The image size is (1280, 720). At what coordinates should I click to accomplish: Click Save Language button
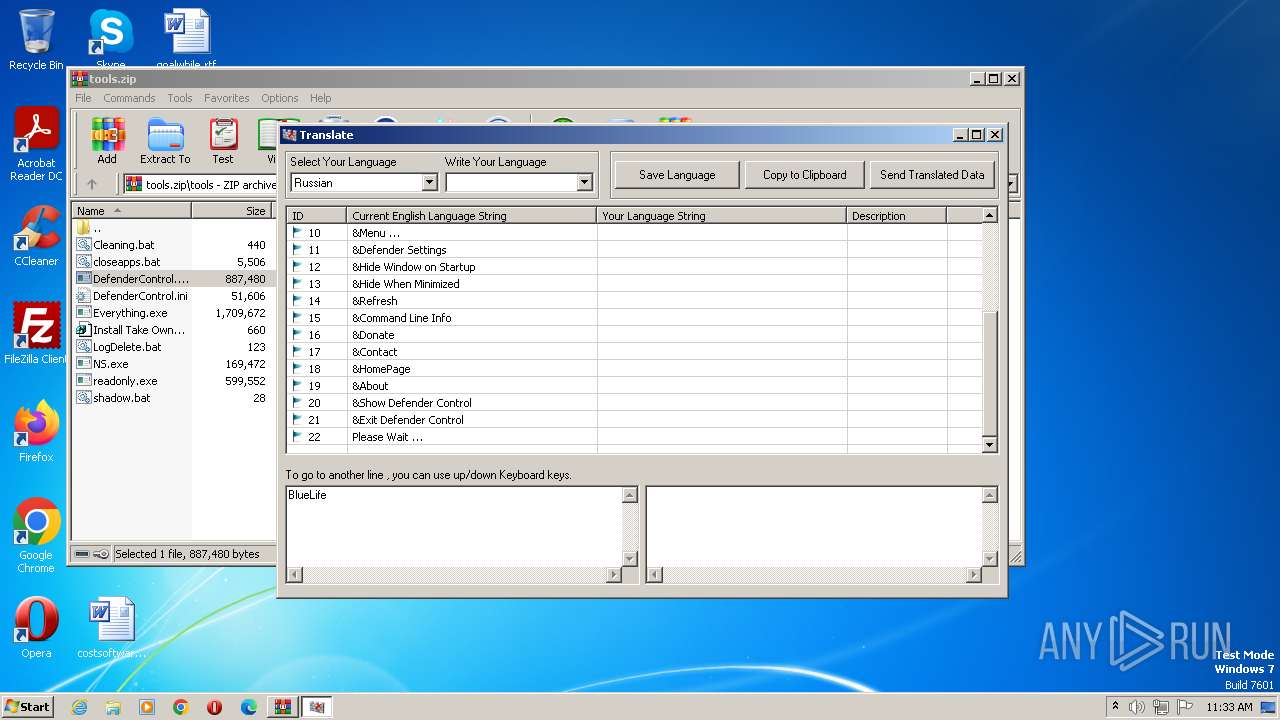[677, 175]
